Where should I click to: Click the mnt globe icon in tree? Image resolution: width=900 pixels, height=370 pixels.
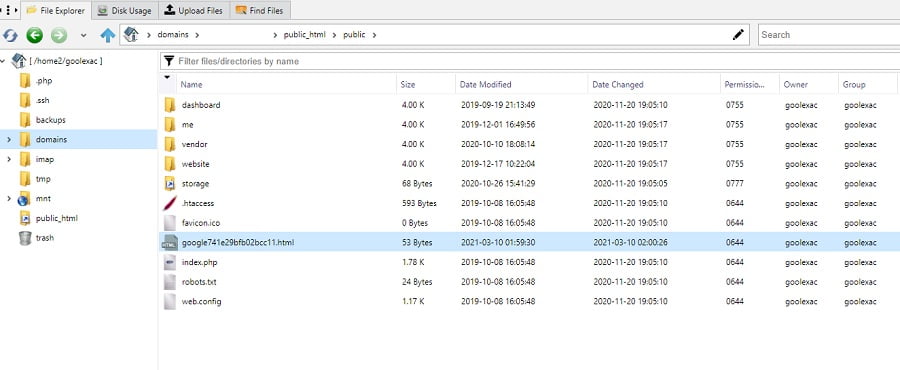(24, 198)
